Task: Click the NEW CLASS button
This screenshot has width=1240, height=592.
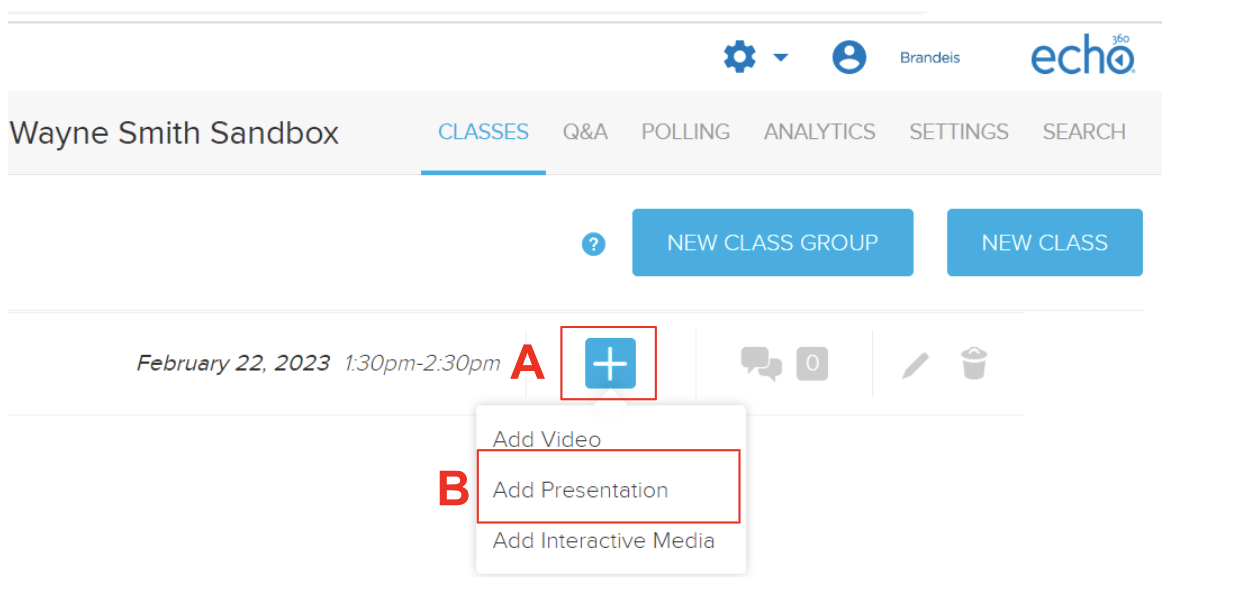Action: click(1045, 242)
